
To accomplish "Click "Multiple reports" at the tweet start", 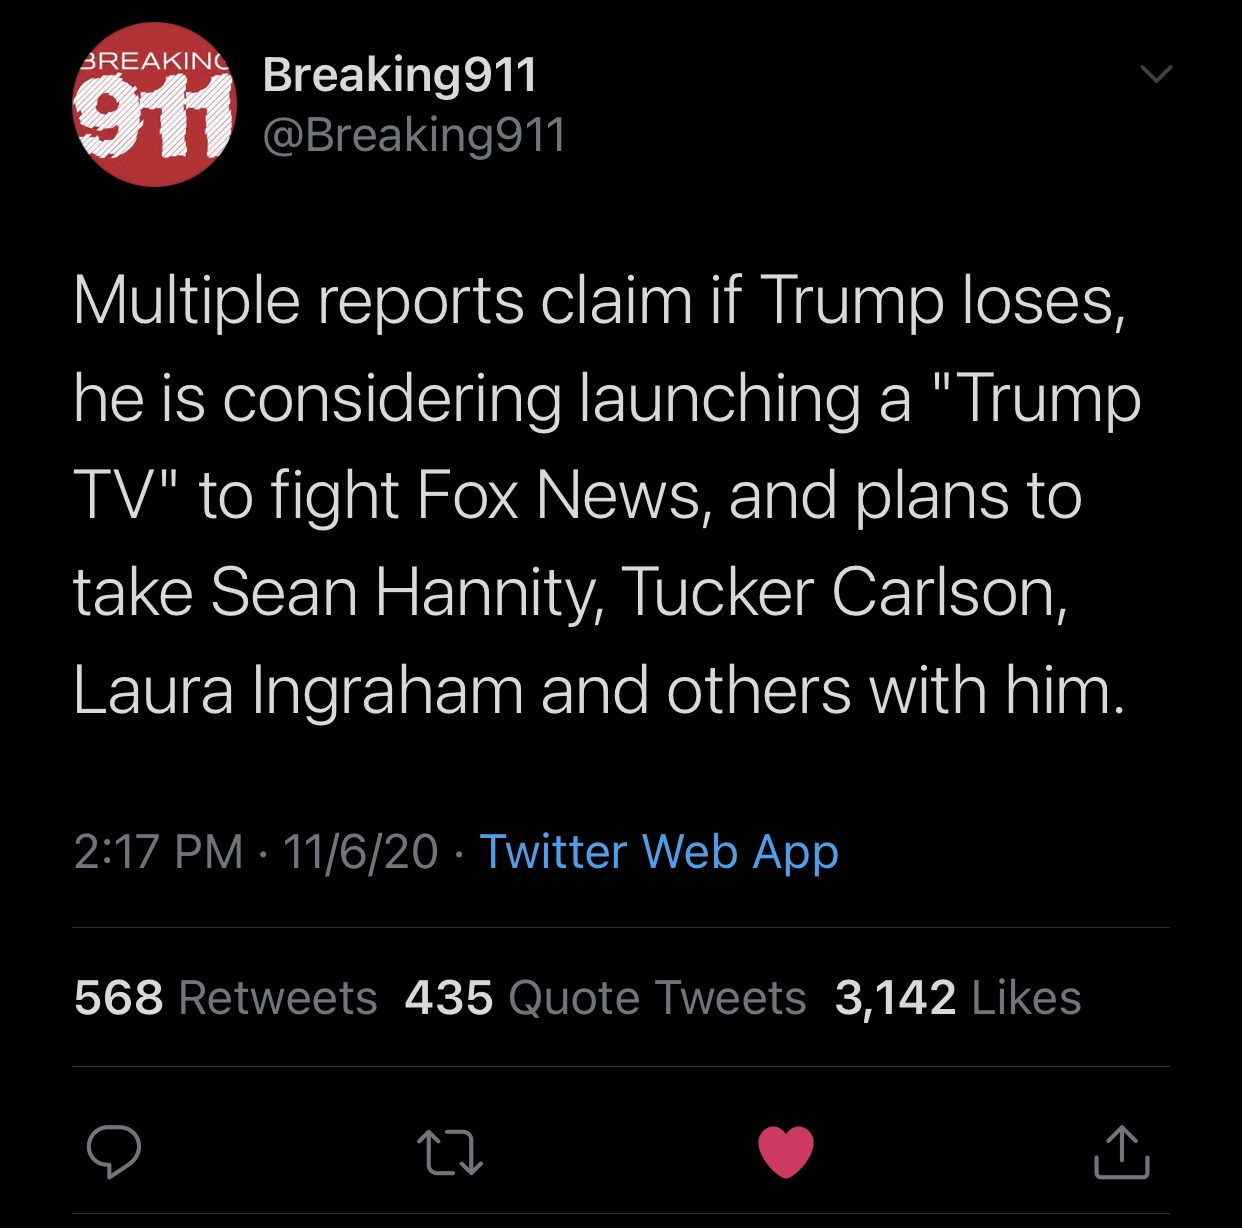I will point(298,300).
